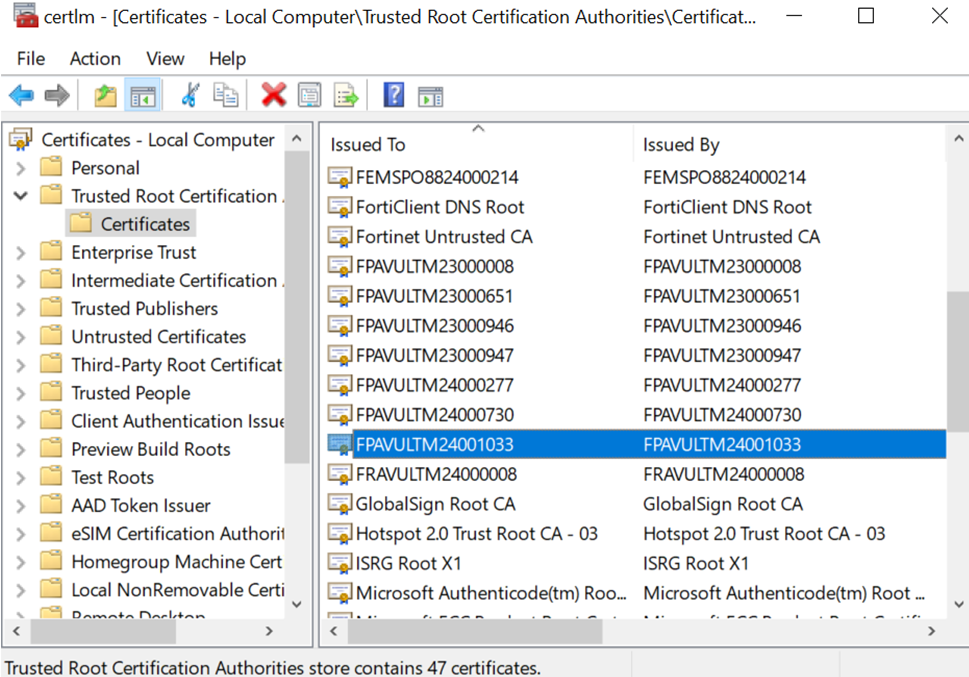Expand the Personal folder node
The image size is (969, 677).
point(20,168)
